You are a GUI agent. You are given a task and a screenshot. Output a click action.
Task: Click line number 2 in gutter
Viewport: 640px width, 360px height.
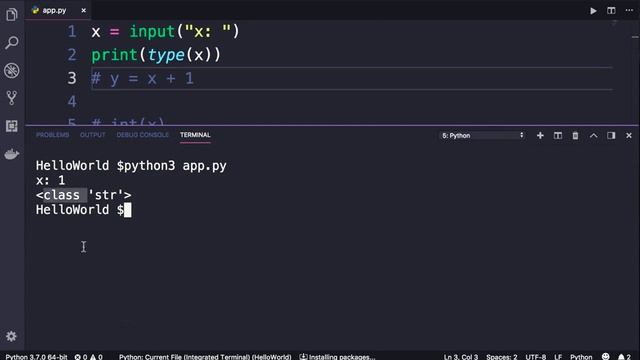point(72,55)
